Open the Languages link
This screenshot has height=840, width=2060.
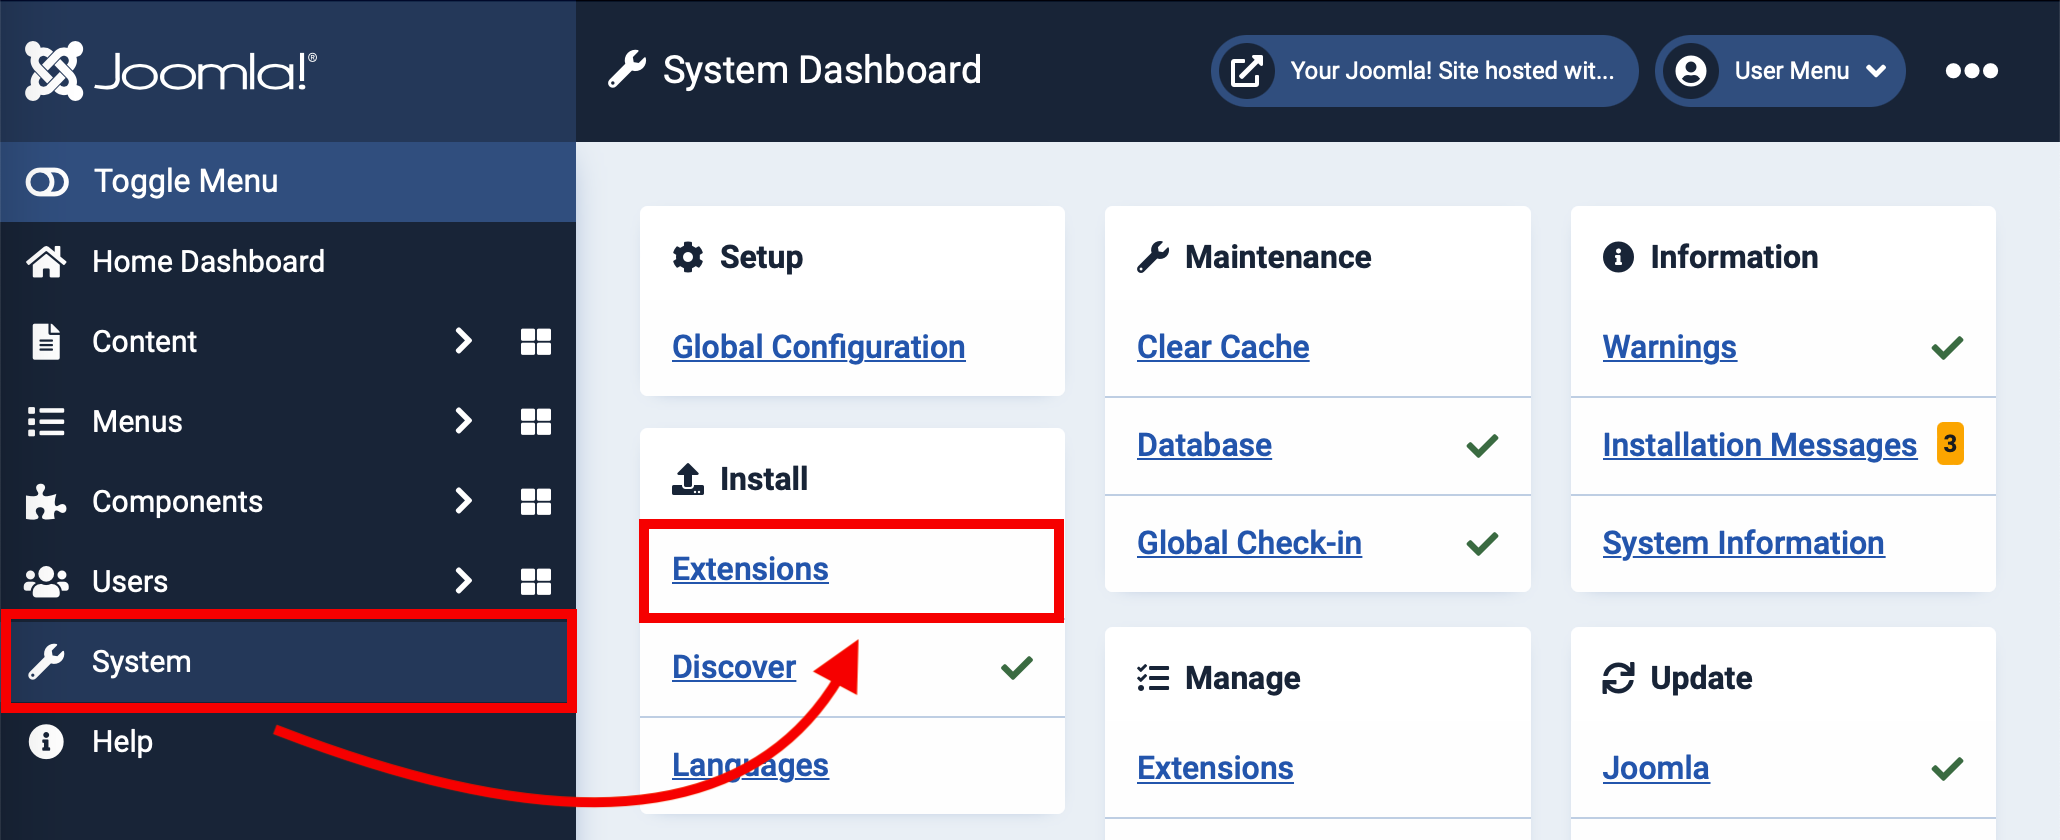point(750,765)
